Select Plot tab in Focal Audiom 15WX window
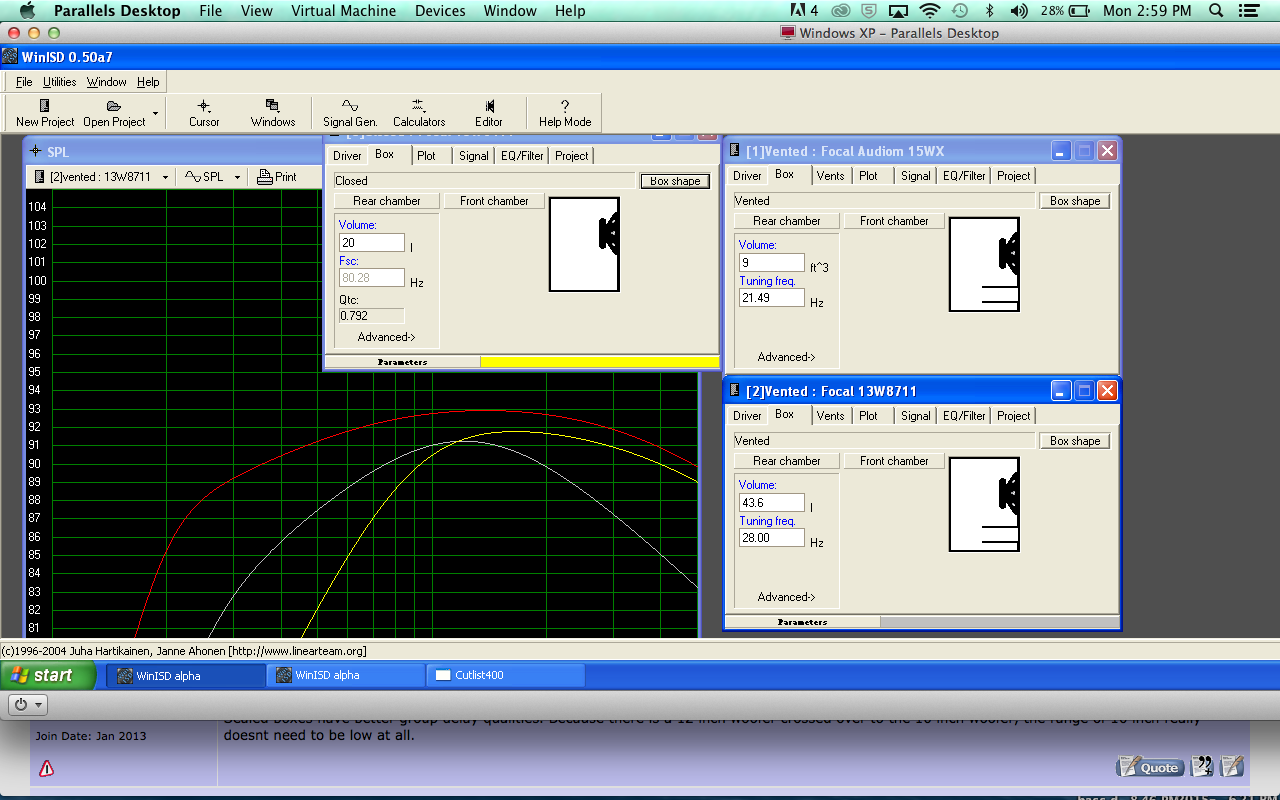 868,176
